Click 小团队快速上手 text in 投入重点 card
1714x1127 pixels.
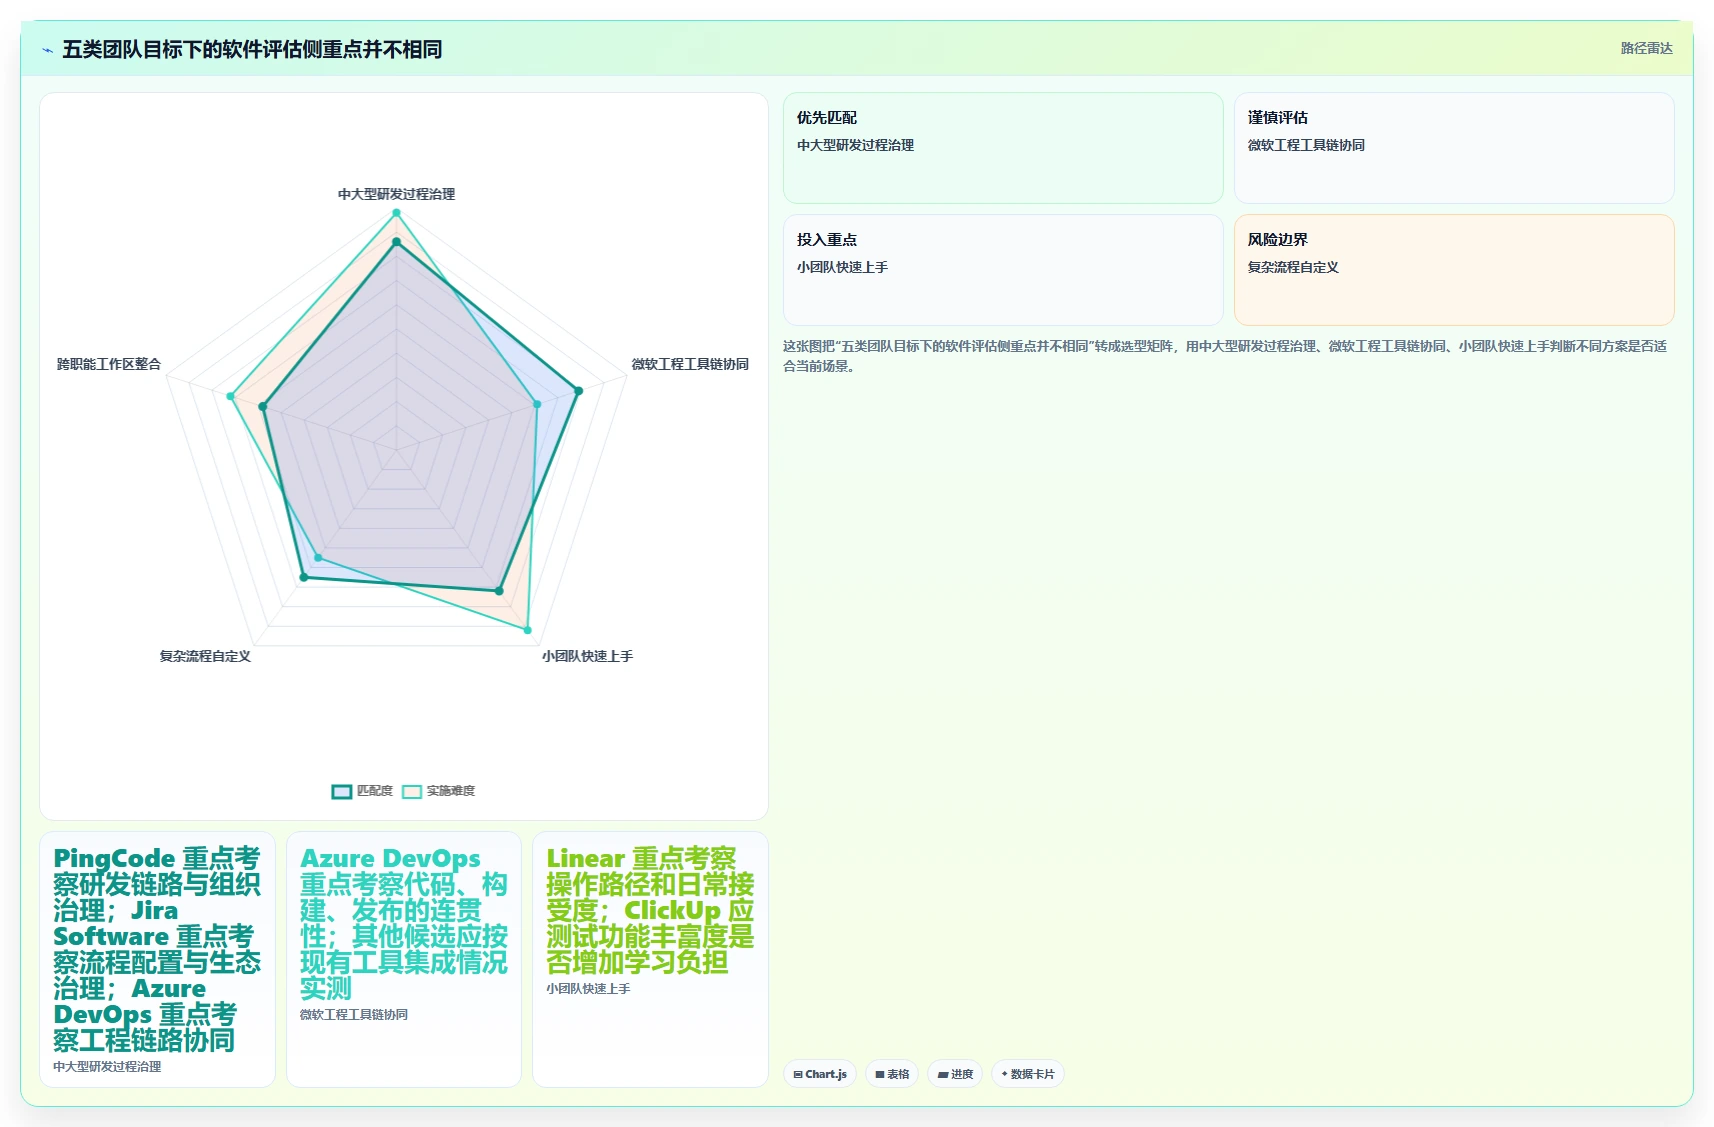click(842, 267)
